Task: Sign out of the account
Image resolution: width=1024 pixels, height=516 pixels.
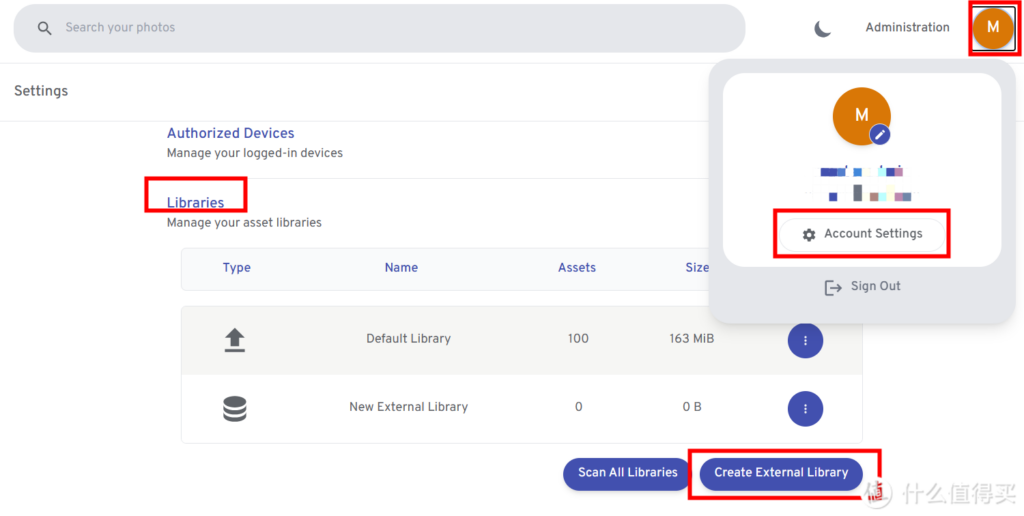Action: click(x=875, y=287)
